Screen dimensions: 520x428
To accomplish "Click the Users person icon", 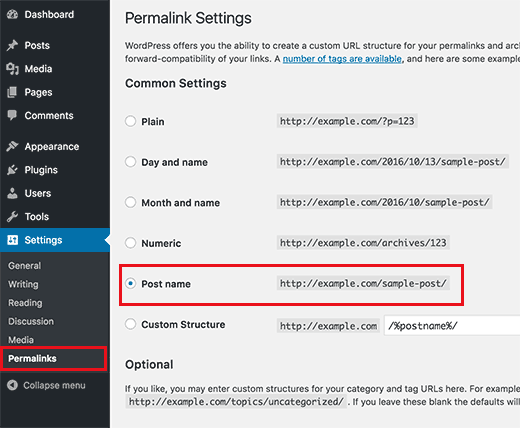I will (12, 193).
